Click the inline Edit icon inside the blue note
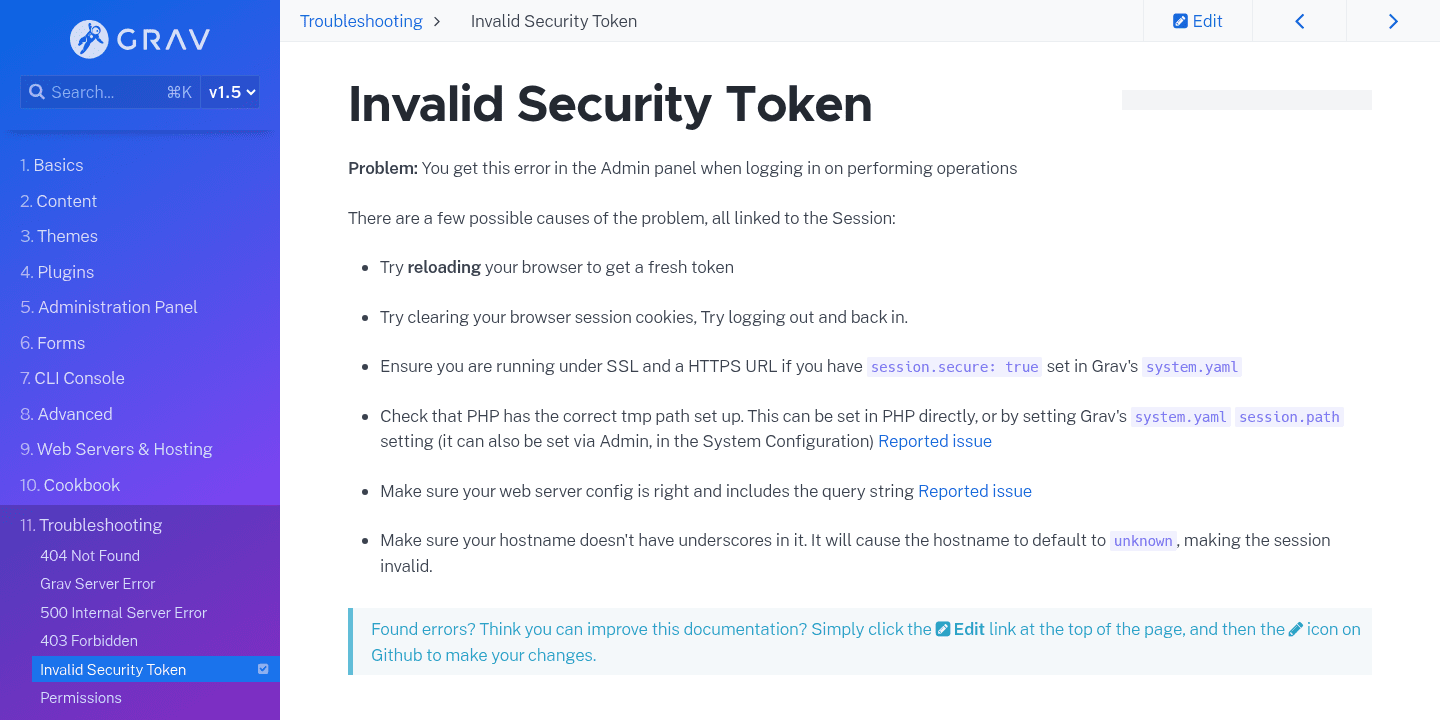This screenshot has height=720, width=1440. pyautogui.click(x=943, y=629)
